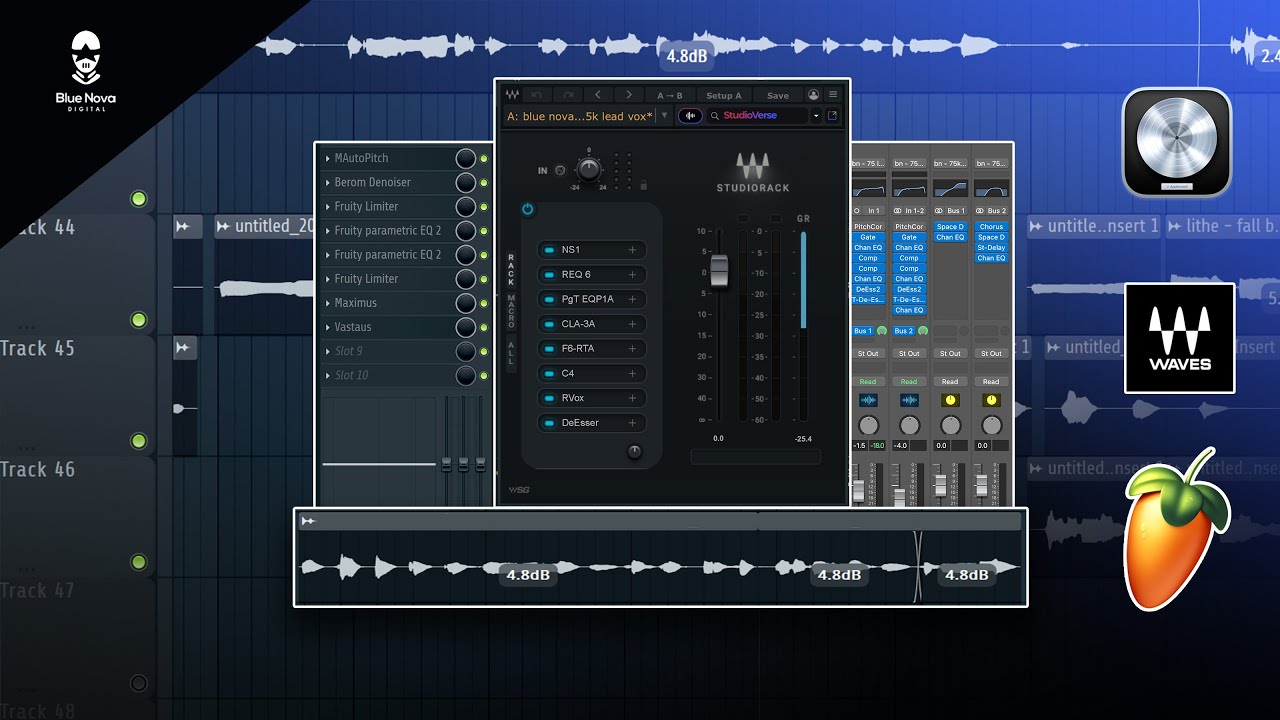
Task: Bypass RVox with its blue toggle
Action: [549, 398]
